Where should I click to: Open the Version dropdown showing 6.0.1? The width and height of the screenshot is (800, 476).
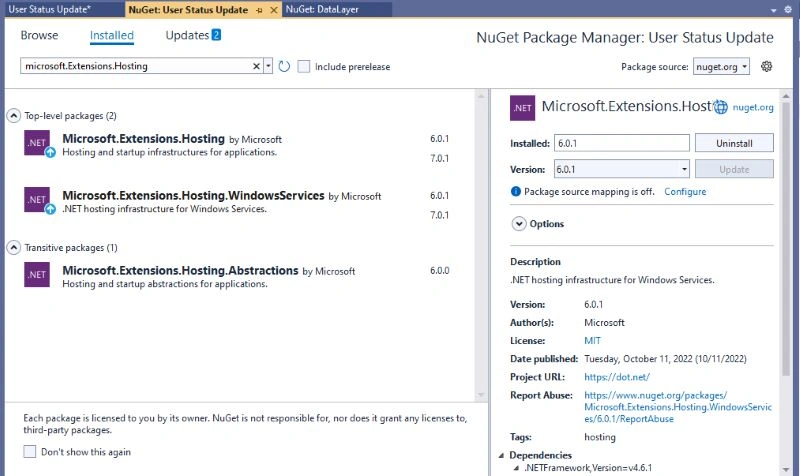[622, 169]
